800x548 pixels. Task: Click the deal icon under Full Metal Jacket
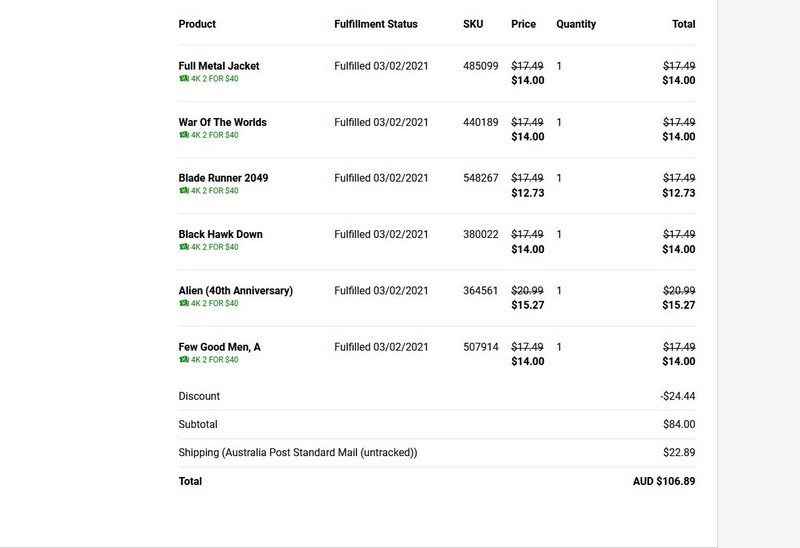(184, 79)
